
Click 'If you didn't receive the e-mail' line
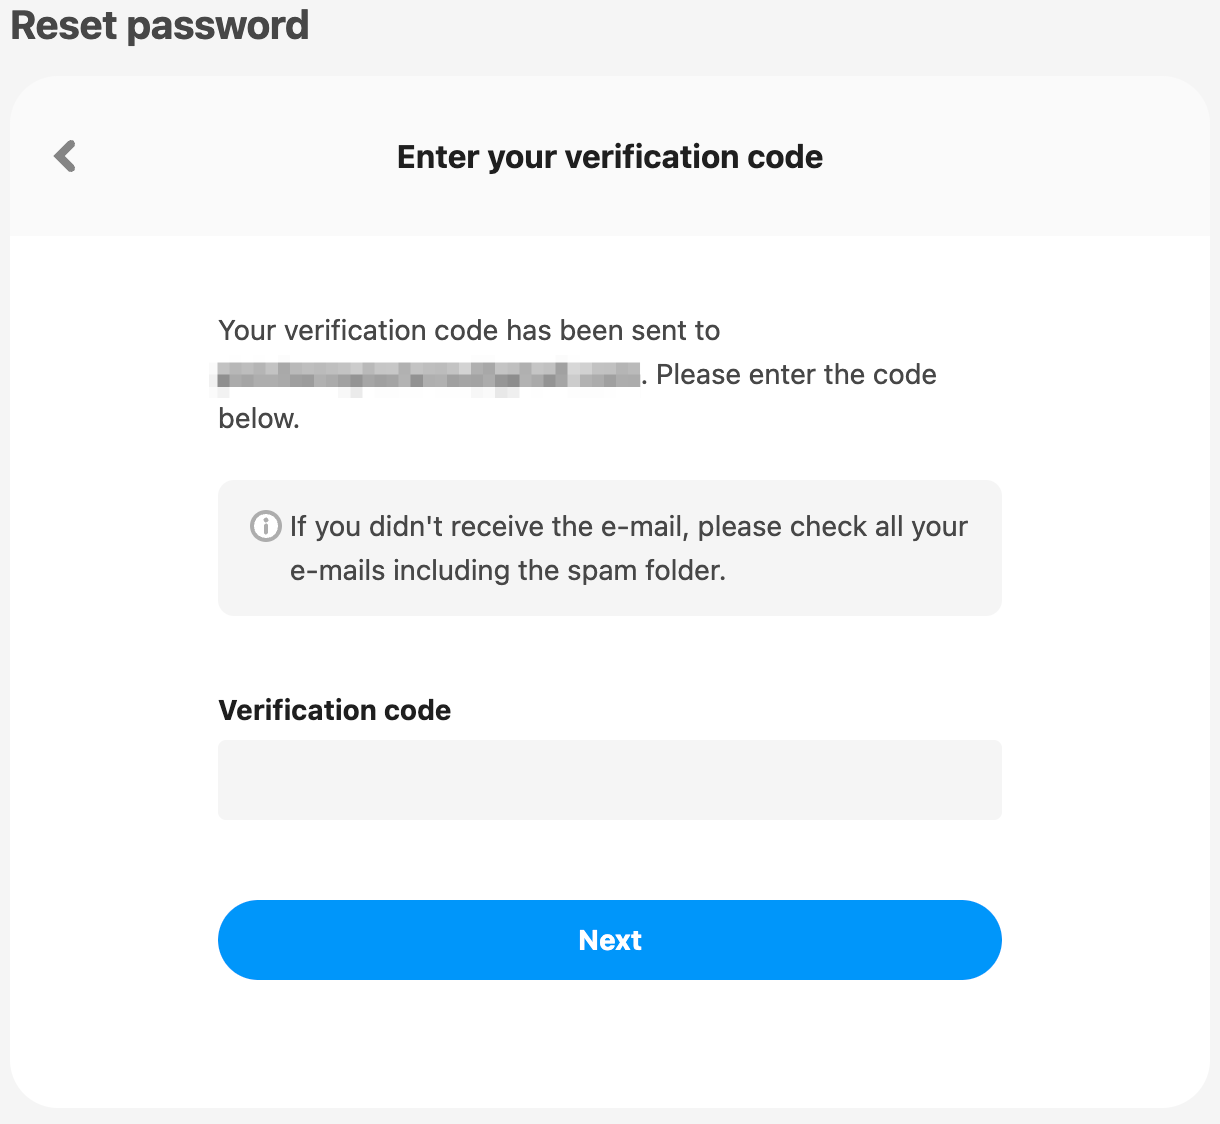coord(629,527)
